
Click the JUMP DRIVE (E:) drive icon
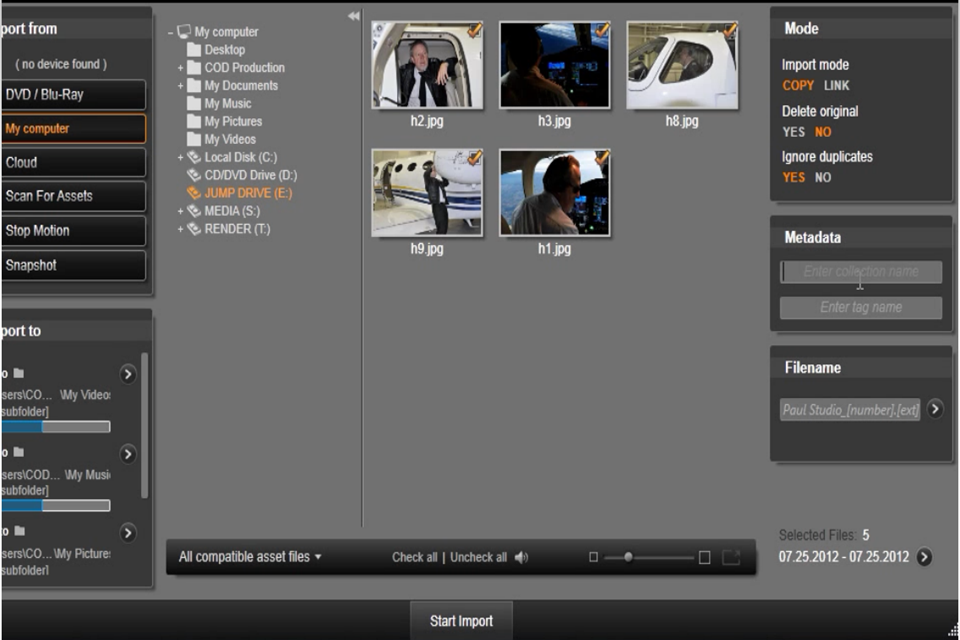[194, 193]
